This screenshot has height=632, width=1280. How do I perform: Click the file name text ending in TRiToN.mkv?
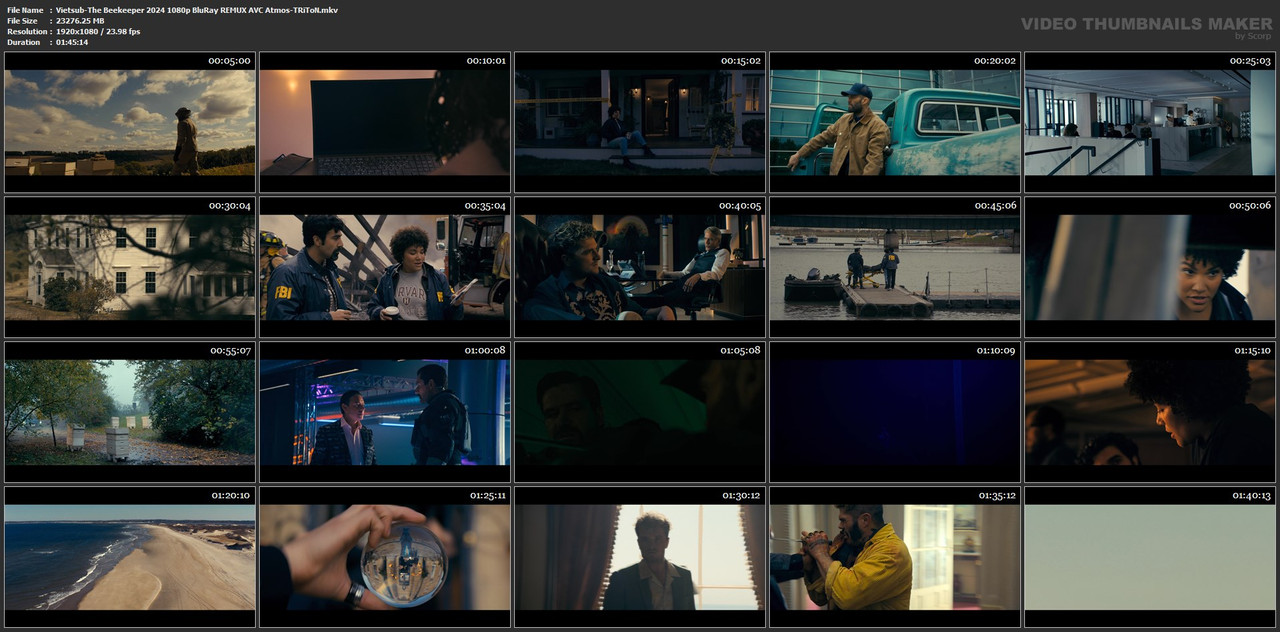coord(197,10)
